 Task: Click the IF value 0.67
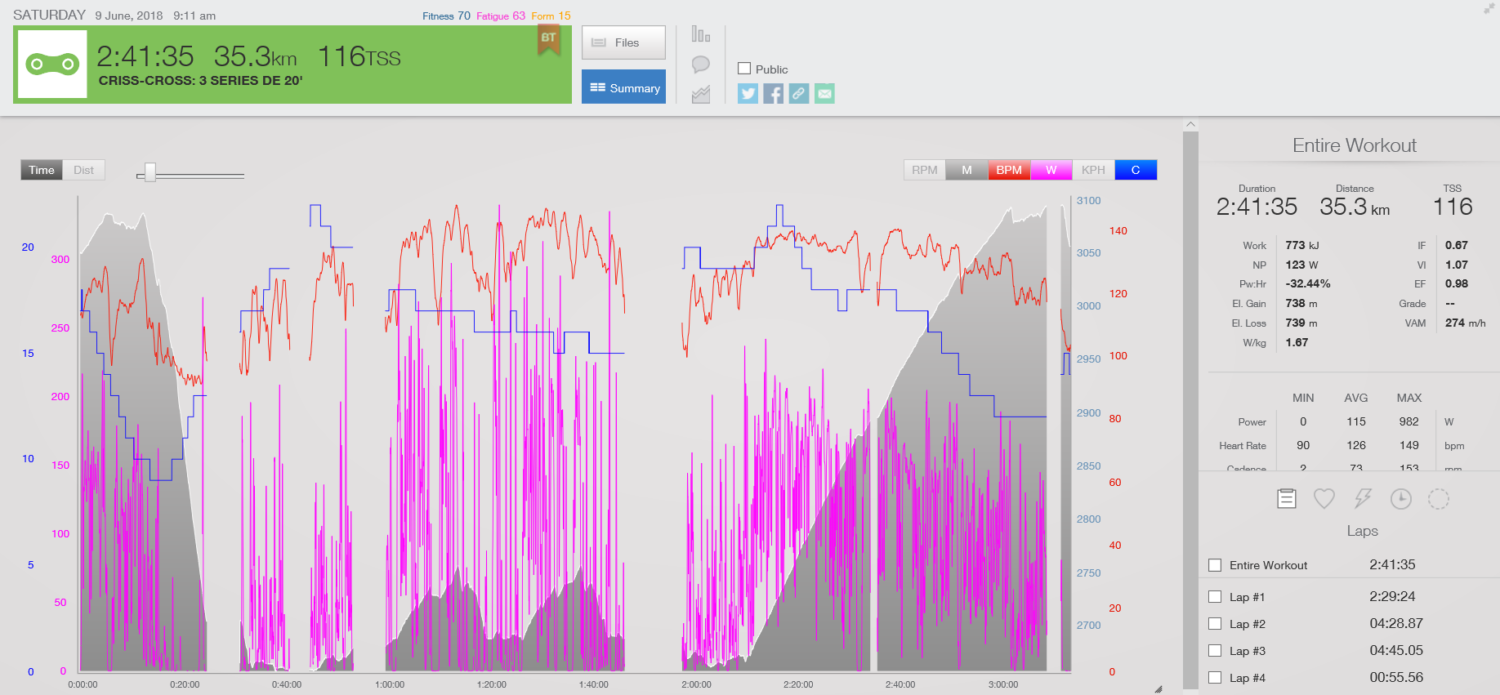click(1455, 245)
